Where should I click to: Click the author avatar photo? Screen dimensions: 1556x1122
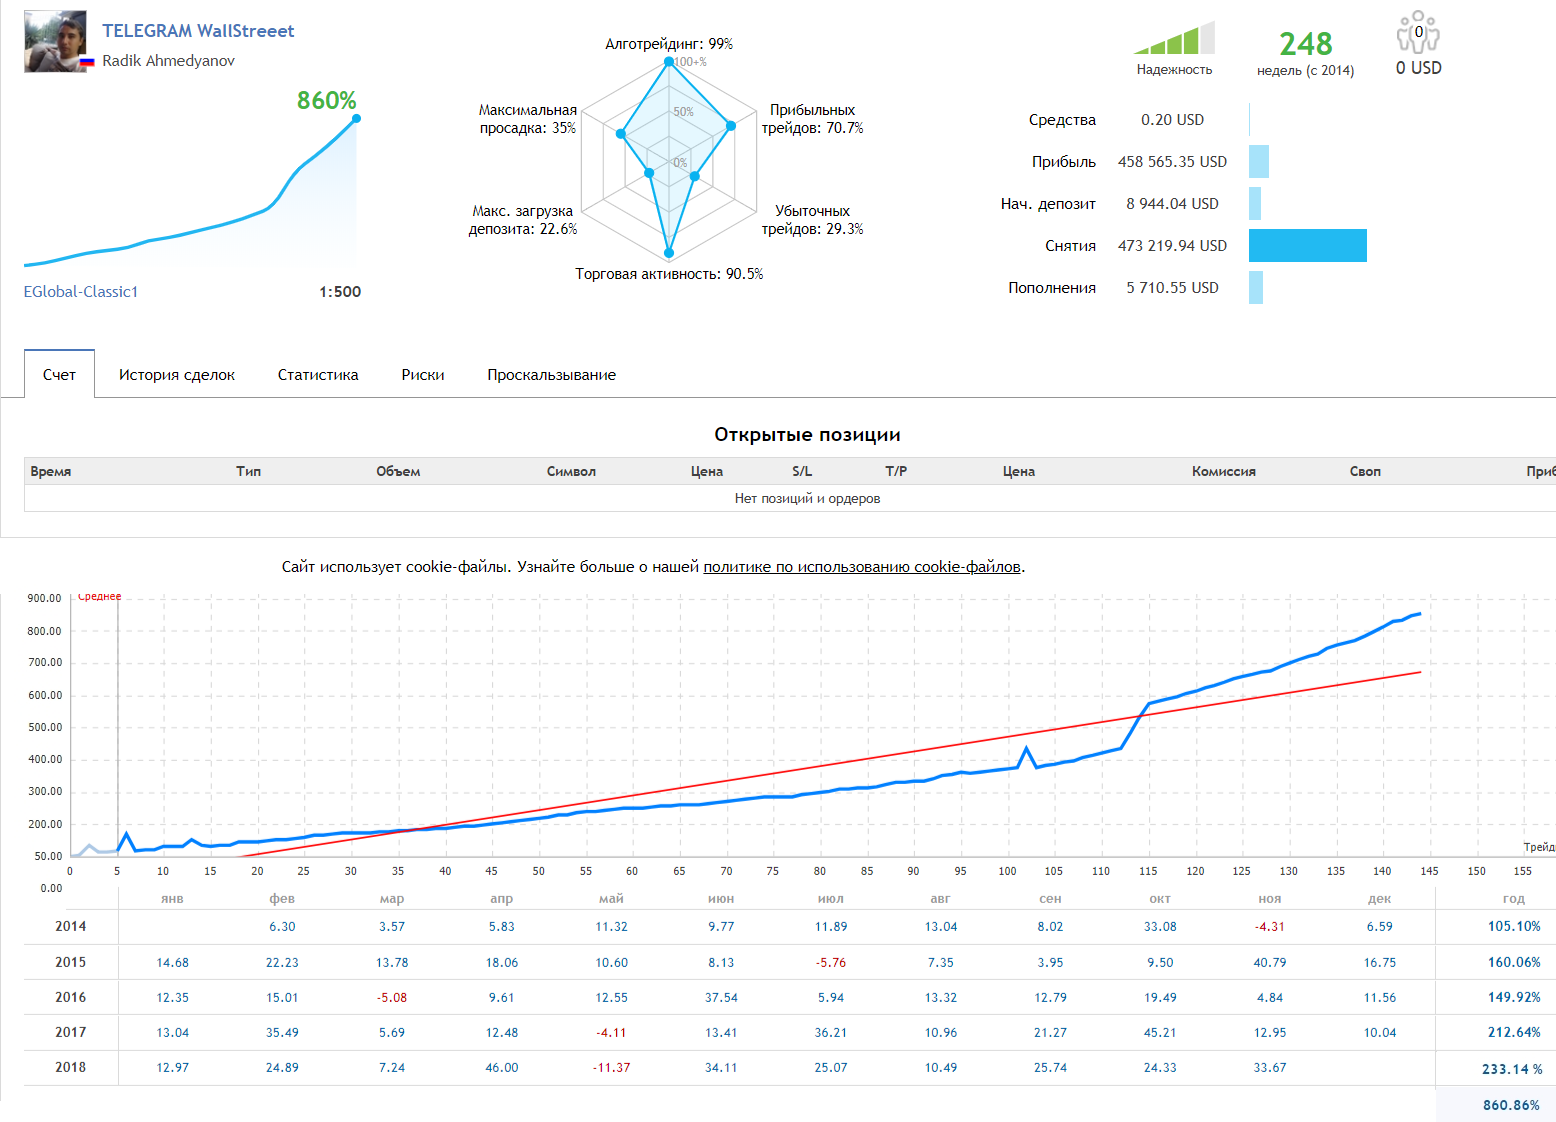pos(55,42)
